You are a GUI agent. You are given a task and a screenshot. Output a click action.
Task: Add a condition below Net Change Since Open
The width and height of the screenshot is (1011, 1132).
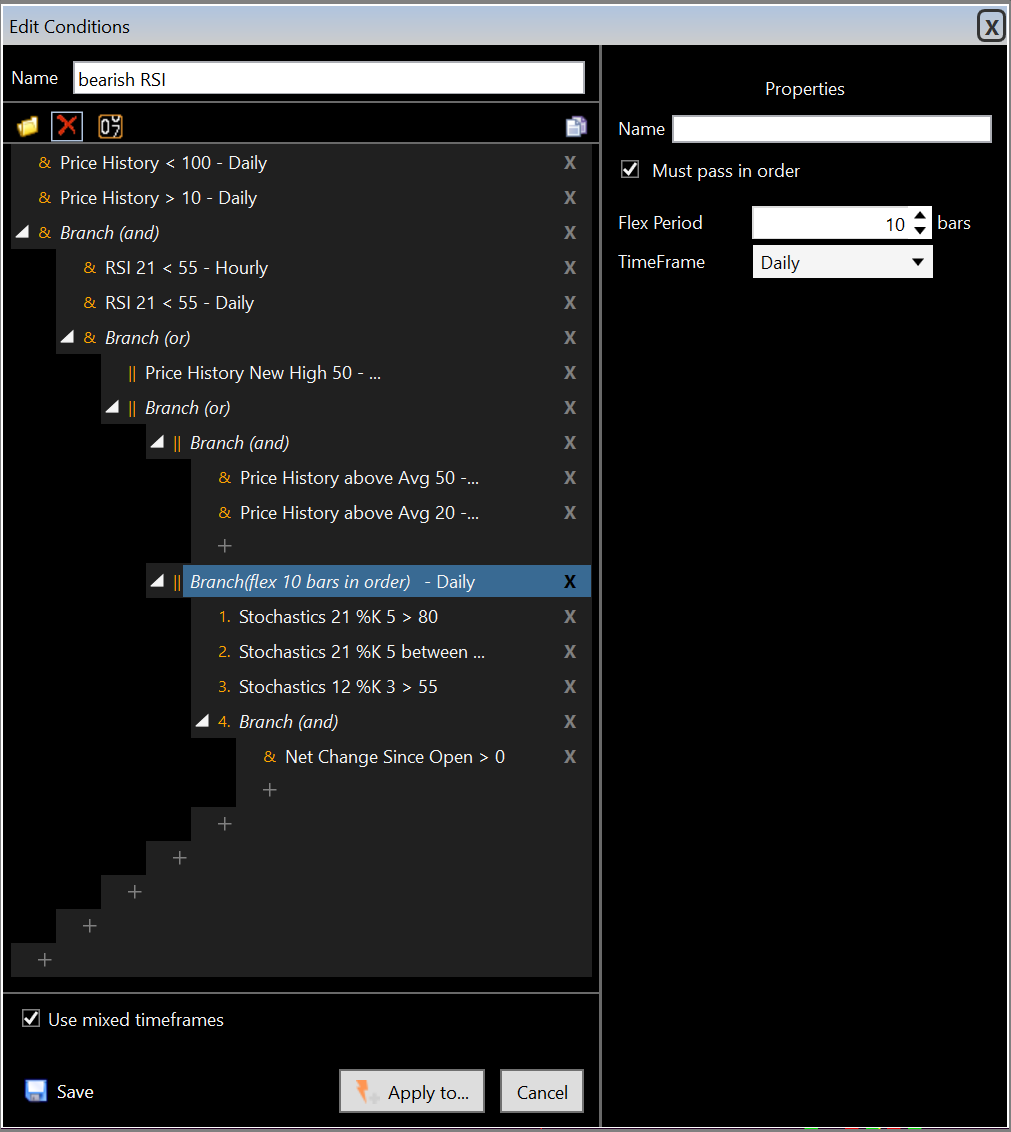coord(269,791)
